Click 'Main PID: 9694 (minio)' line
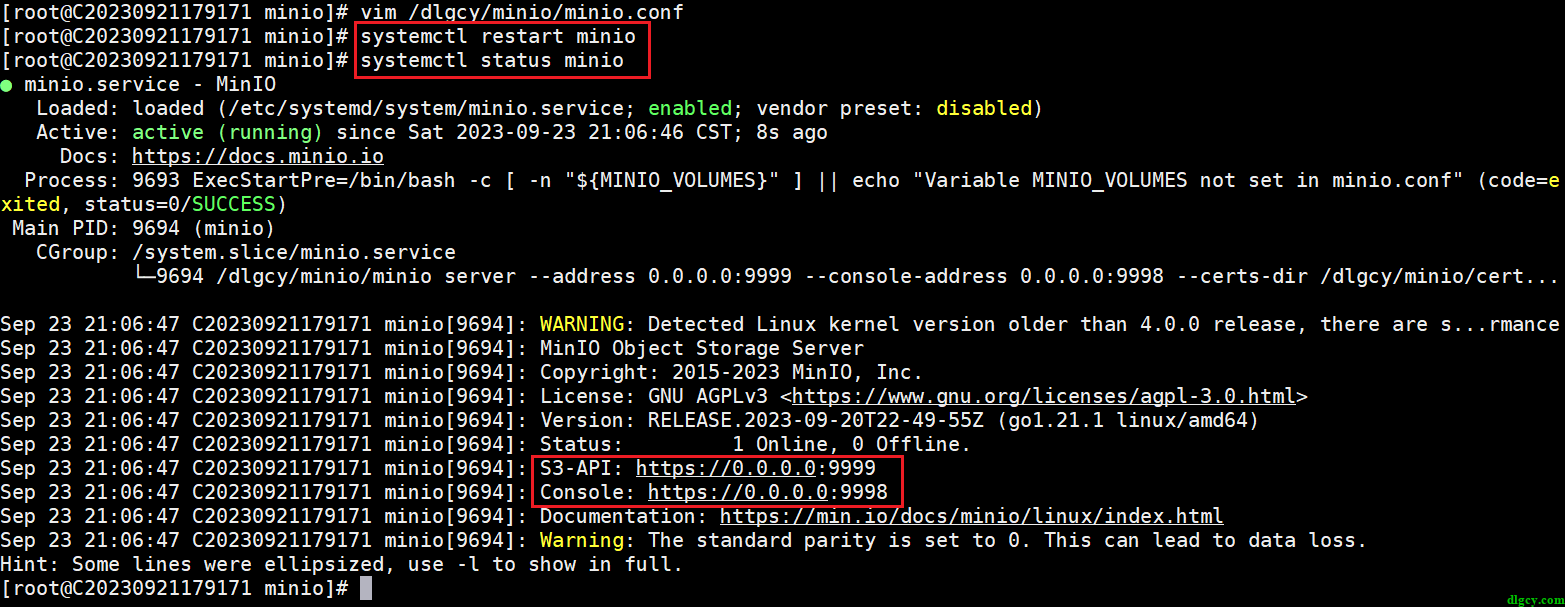1565x607 pixels. click(x=144, y=228)
